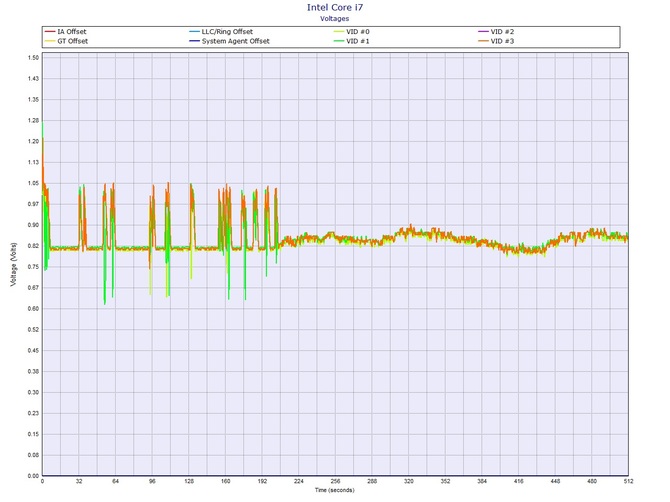The height and width of the screenshot is (502, 670).
Task: Click the 0.45 y-axis value
Action: pyautogui.click(x=33, y=351)
